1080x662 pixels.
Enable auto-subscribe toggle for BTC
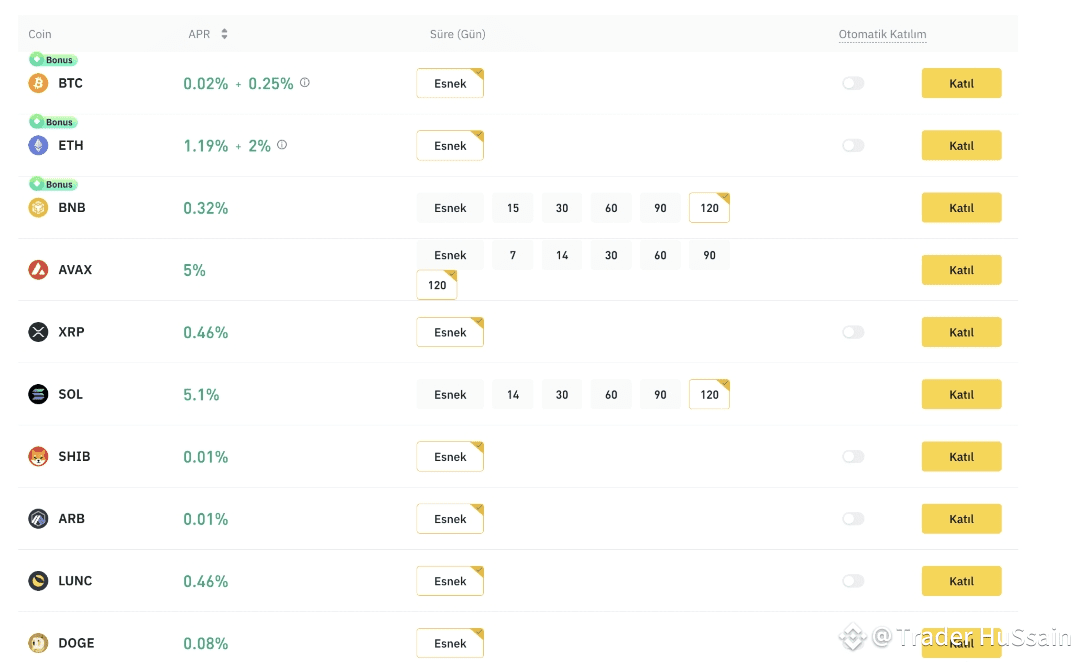pyautogui.click(x=853, y=84)
